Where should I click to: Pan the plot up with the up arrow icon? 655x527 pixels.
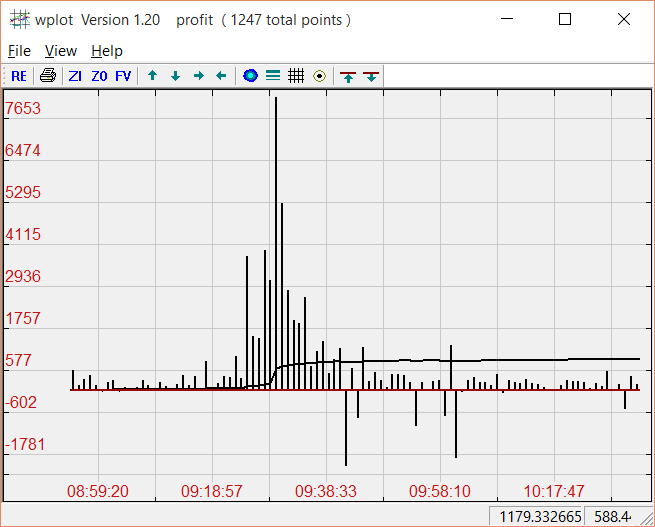tap(152, 76)
